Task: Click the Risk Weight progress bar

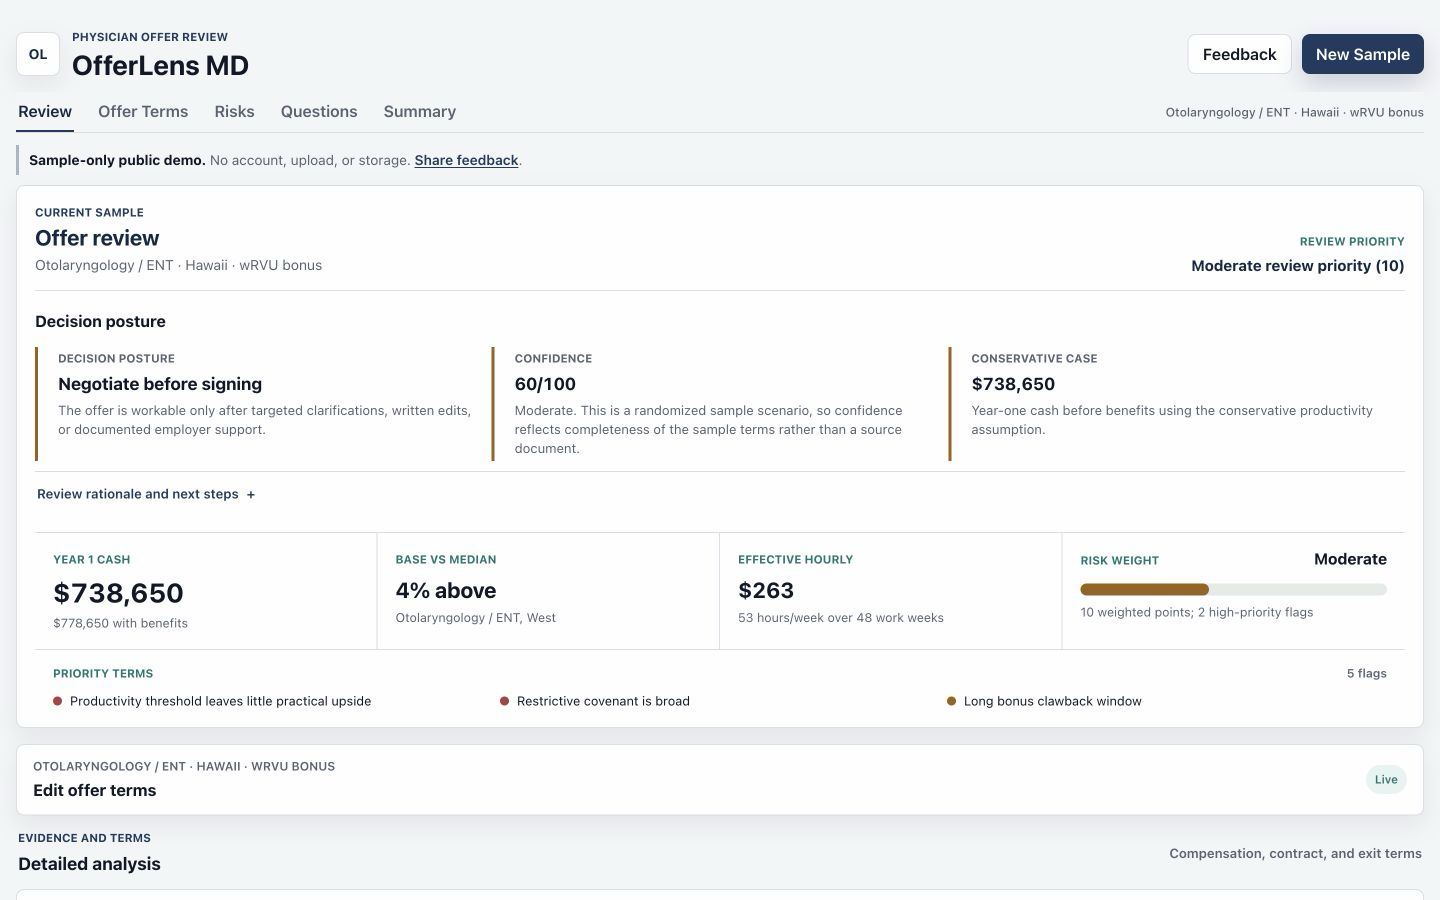Action: 1233,589
